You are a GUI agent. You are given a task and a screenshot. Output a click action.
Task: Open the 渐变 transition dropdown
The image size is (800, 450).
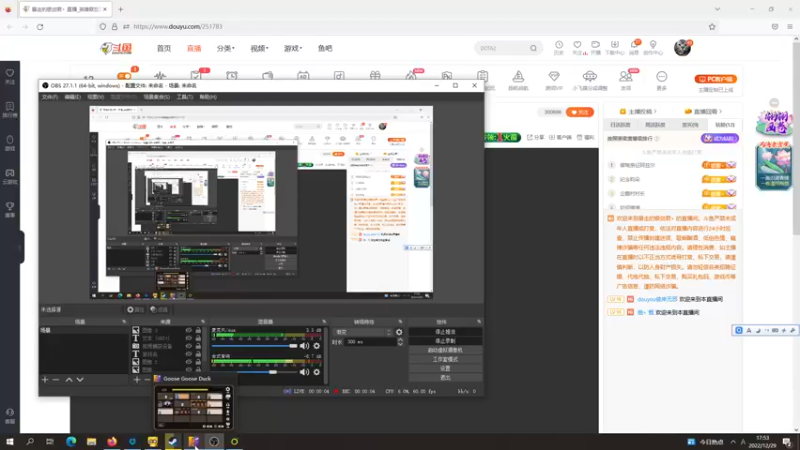(363, 332)
